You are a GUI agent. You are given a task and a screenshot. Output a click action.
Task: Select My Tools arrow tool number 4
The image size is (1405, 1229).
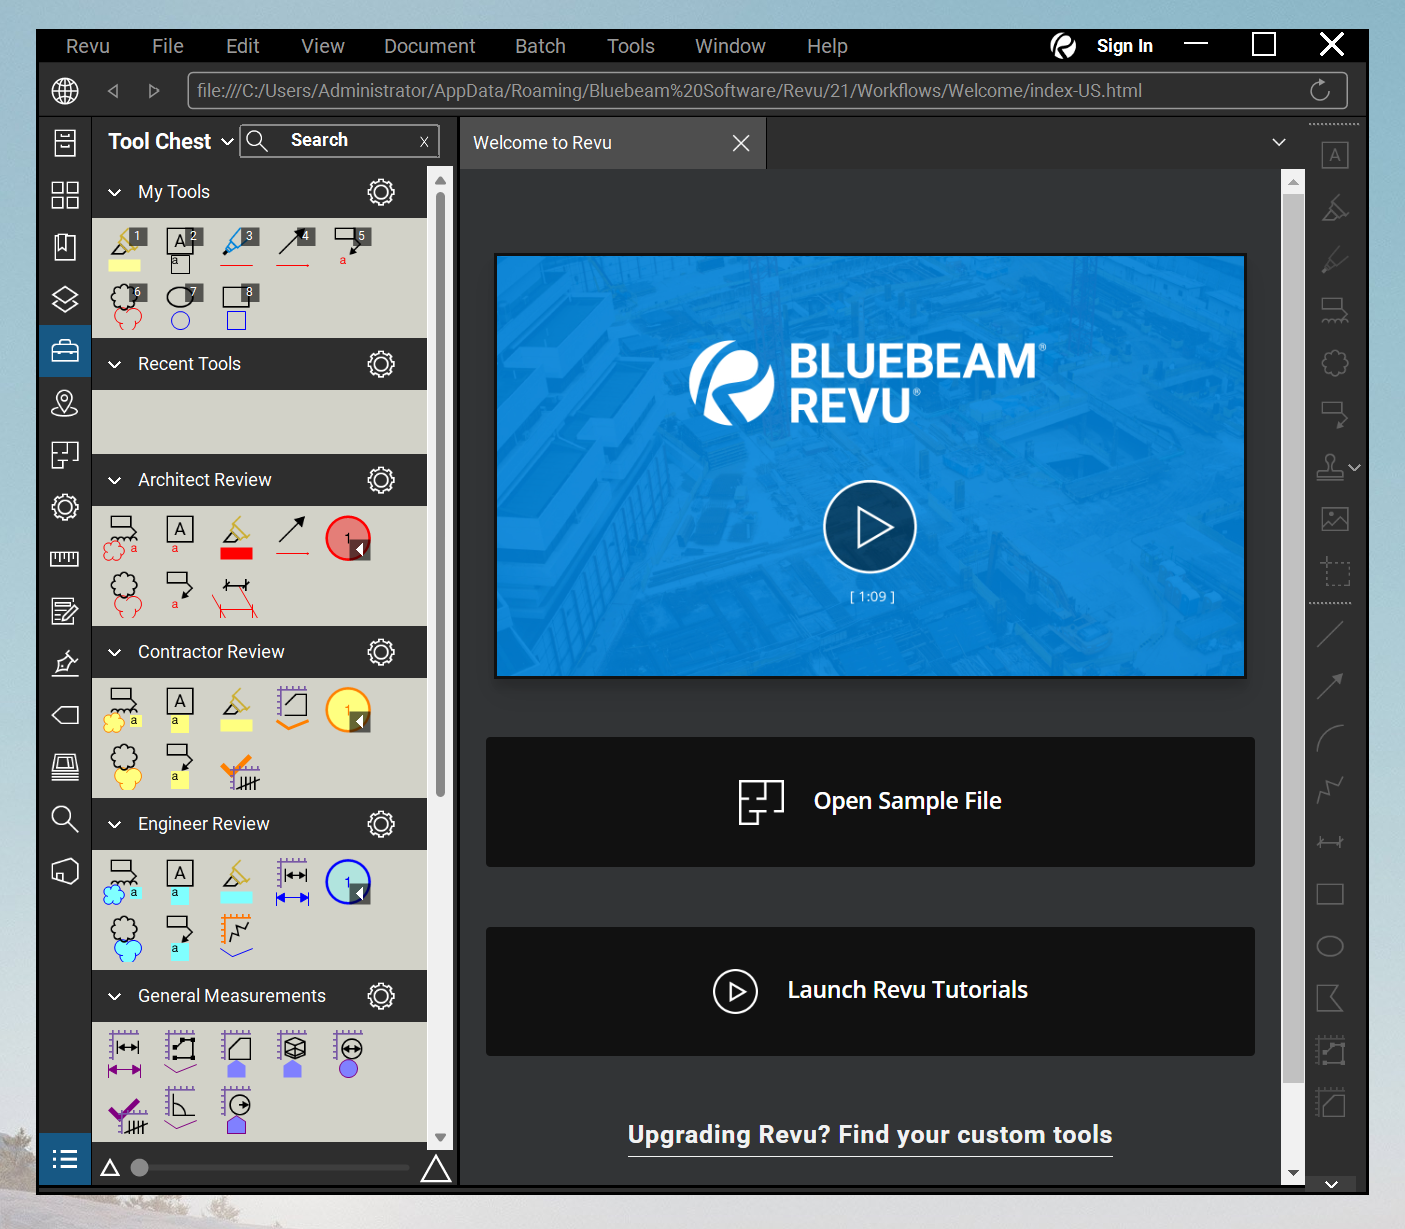tap(294, 249)
